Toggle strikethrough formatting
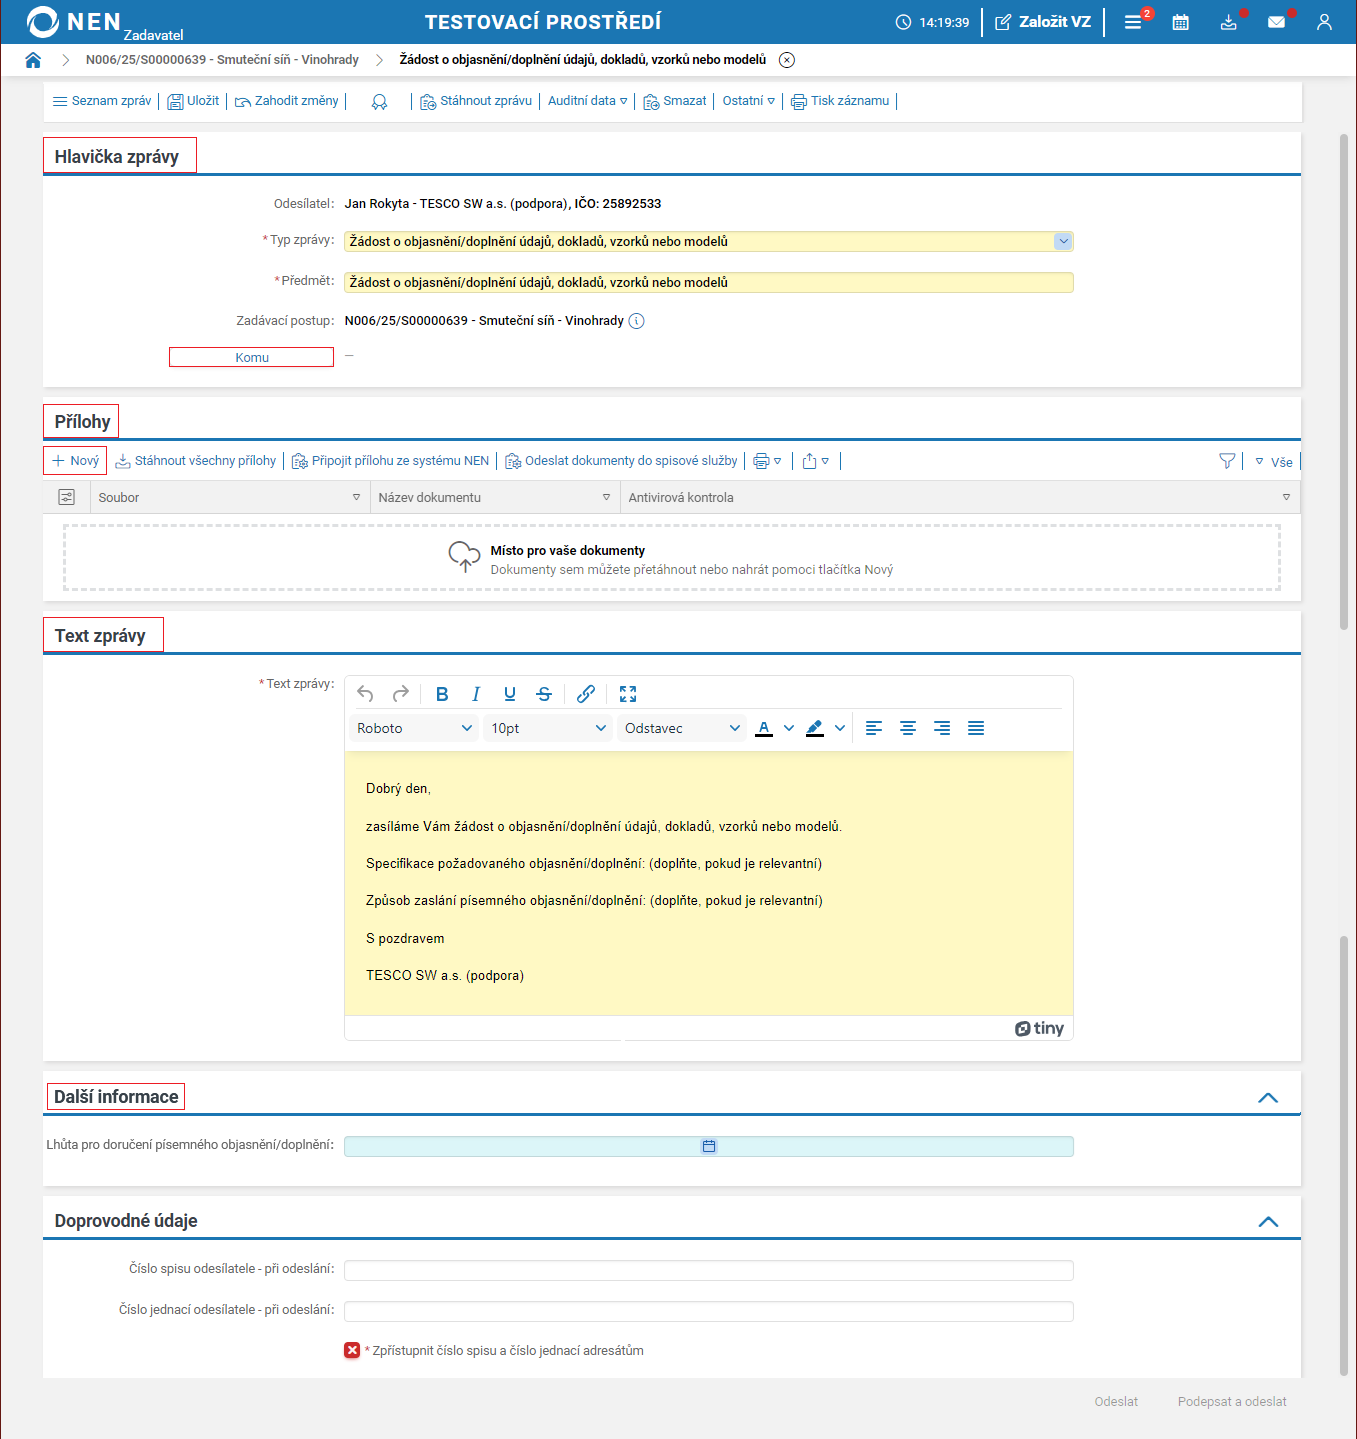 pyautogui.click(x=544, y=694)
